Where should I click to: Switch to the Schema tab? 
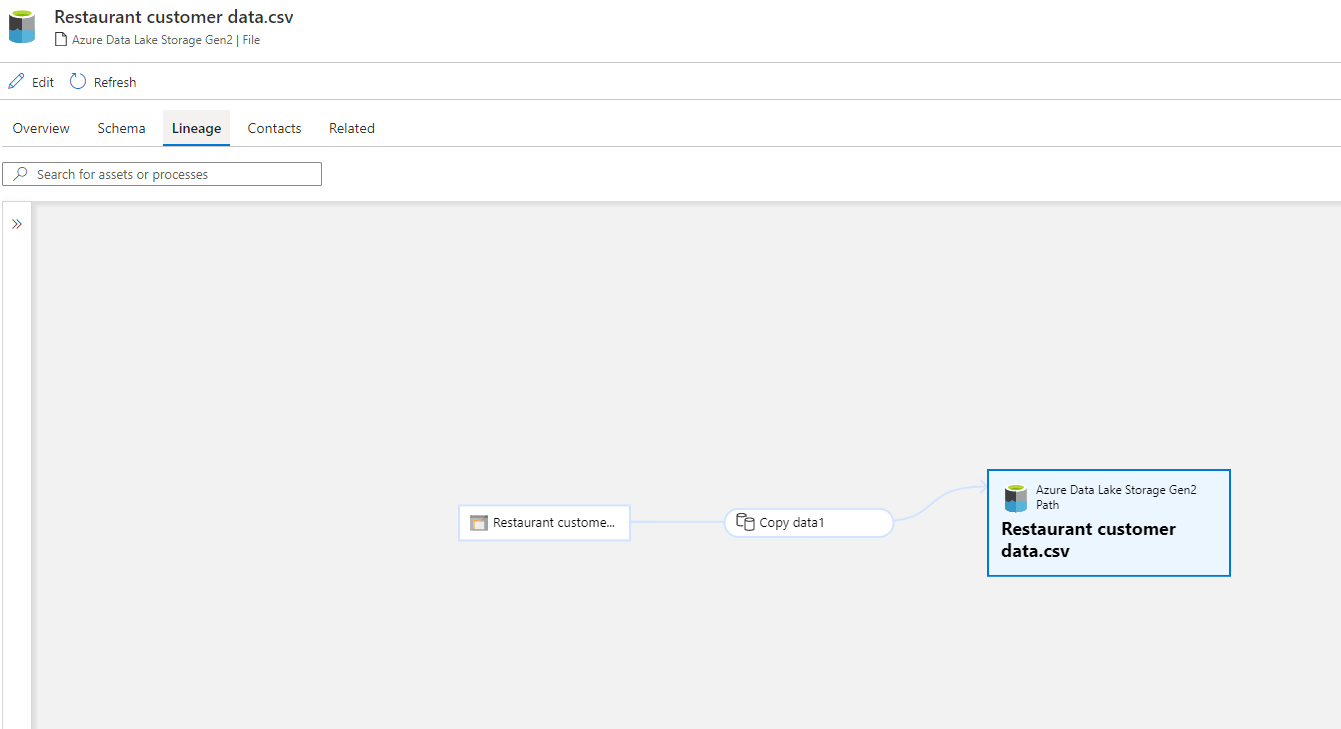pyautogui.click(x=121, y=128)
